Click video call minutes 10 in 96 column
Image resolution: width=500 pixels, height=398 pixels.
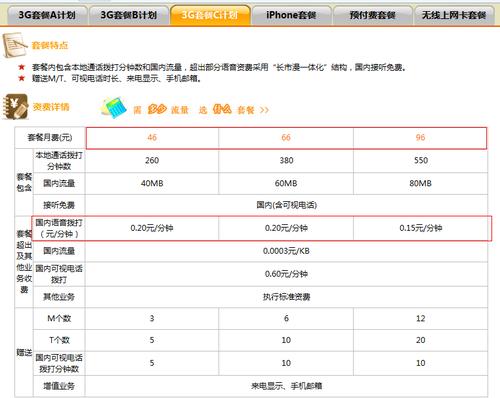(421, 363)
